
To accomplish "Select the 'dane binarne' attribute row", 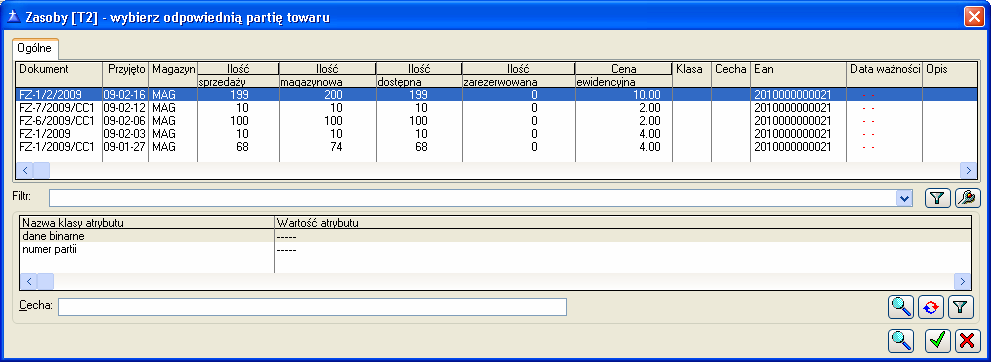I will 496,236.
